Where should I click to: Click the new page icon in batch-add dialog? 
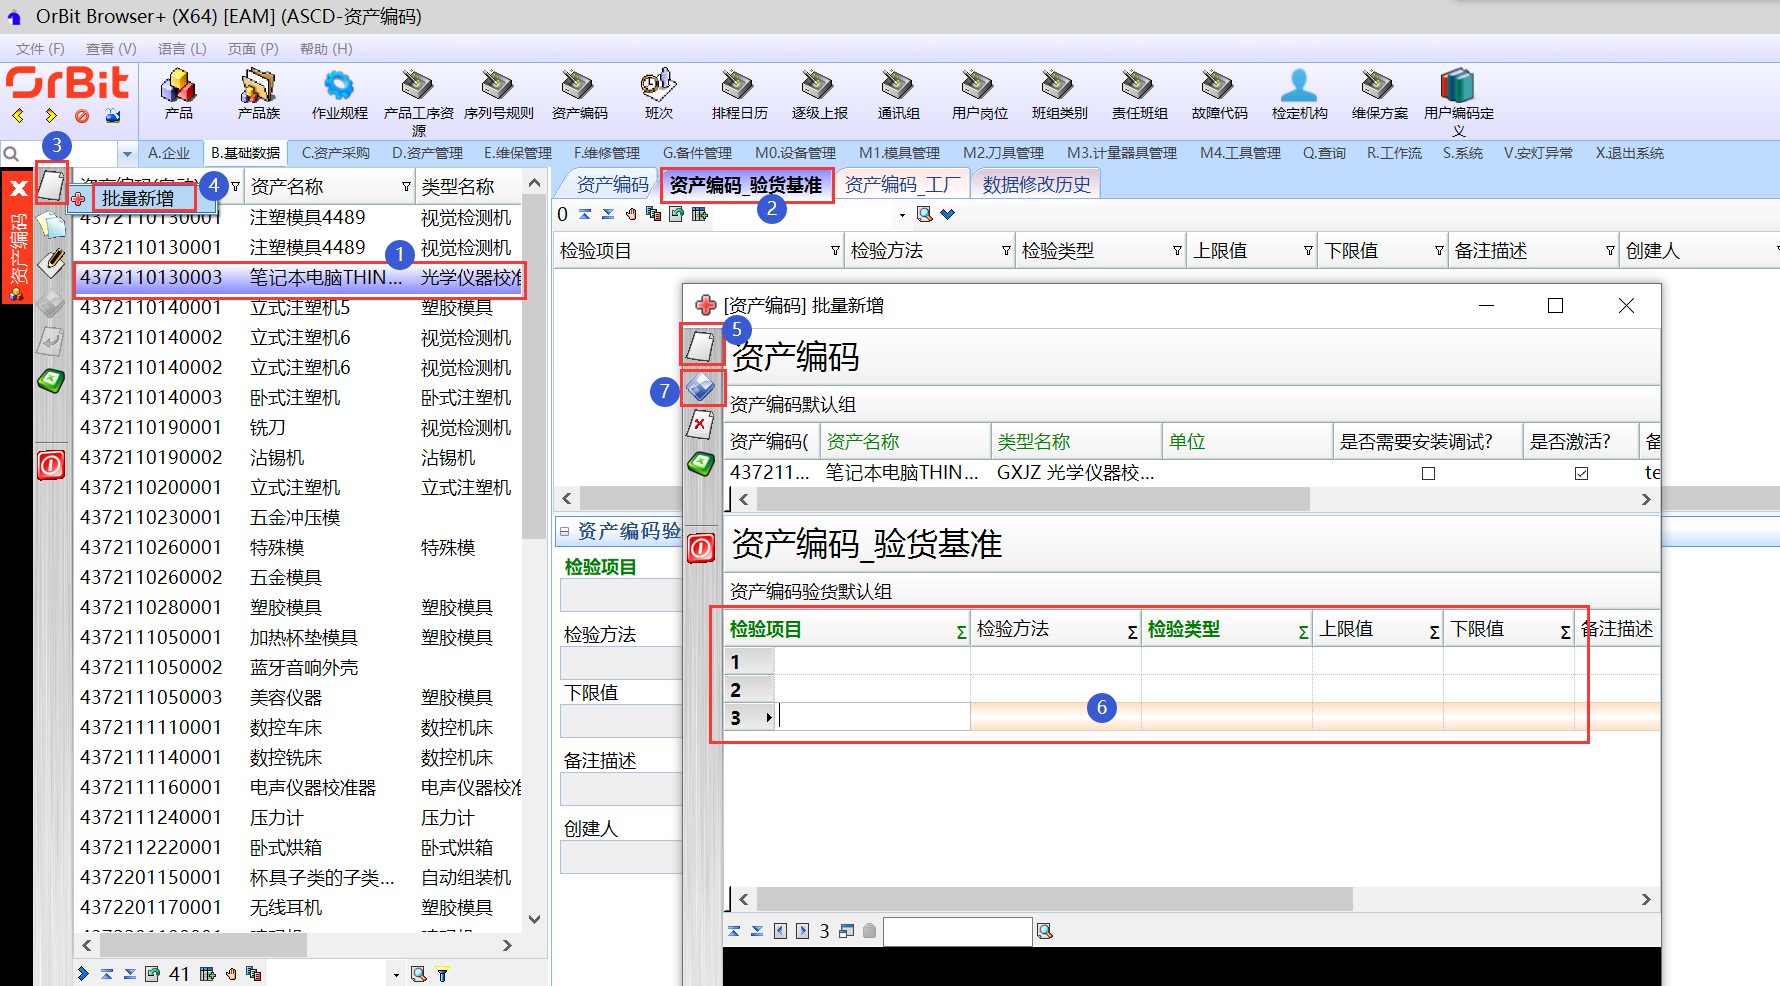coord(701,346)
